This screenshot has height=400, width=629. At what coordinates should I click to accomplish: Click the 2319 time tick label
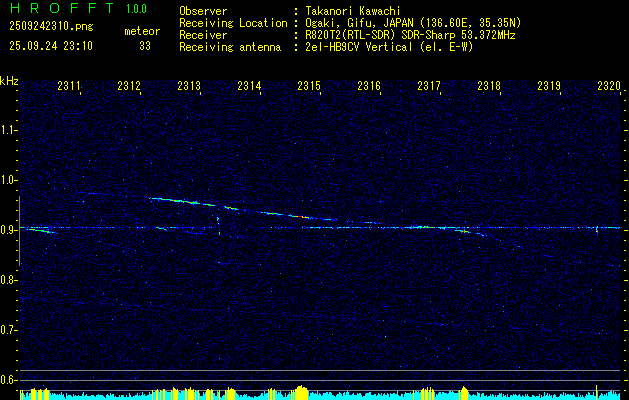point(549,86)
